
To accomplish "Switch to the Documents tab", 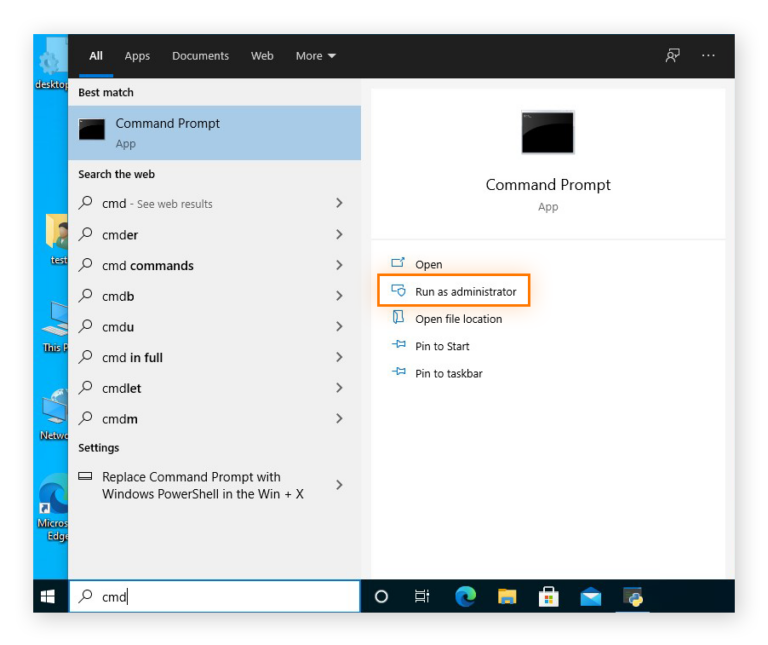I will click(200, 56).
